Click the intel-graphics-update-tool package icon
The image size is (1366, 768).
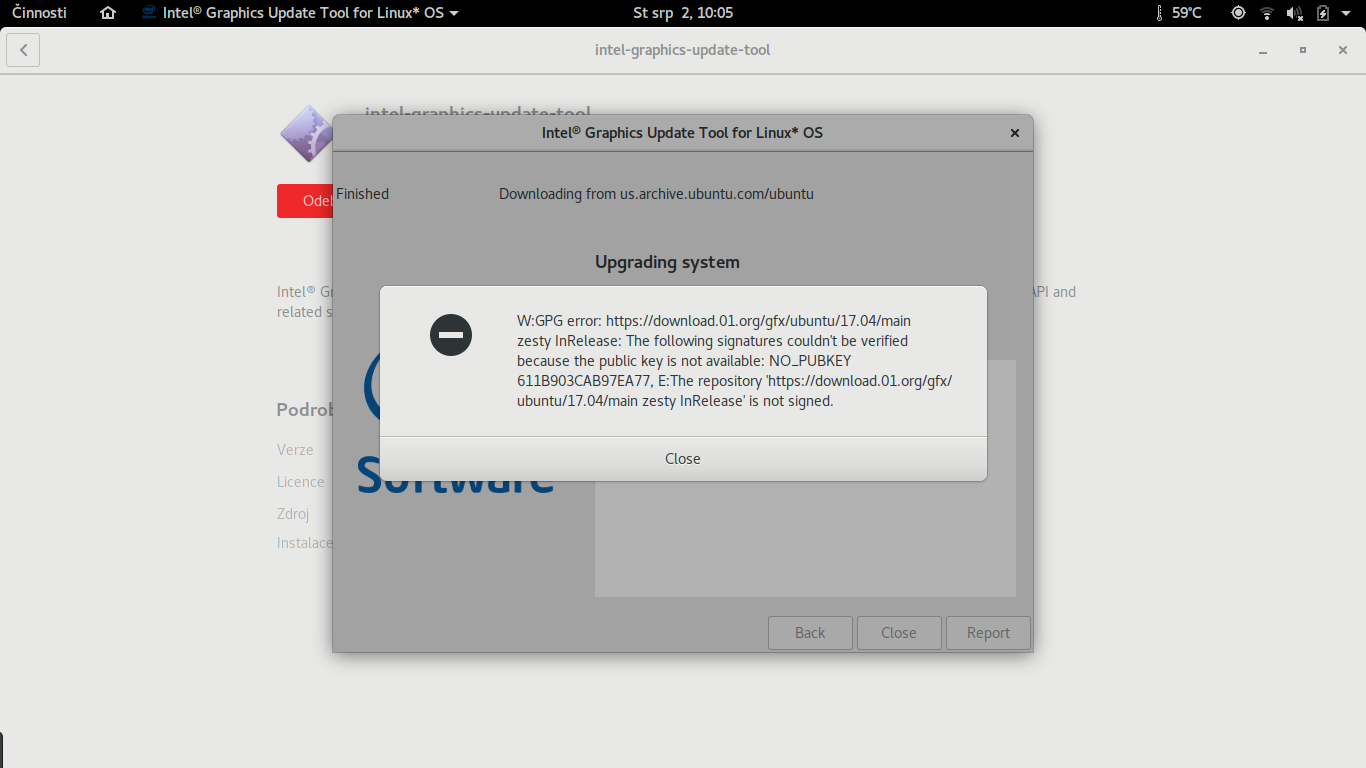click(x=306, y=134)
